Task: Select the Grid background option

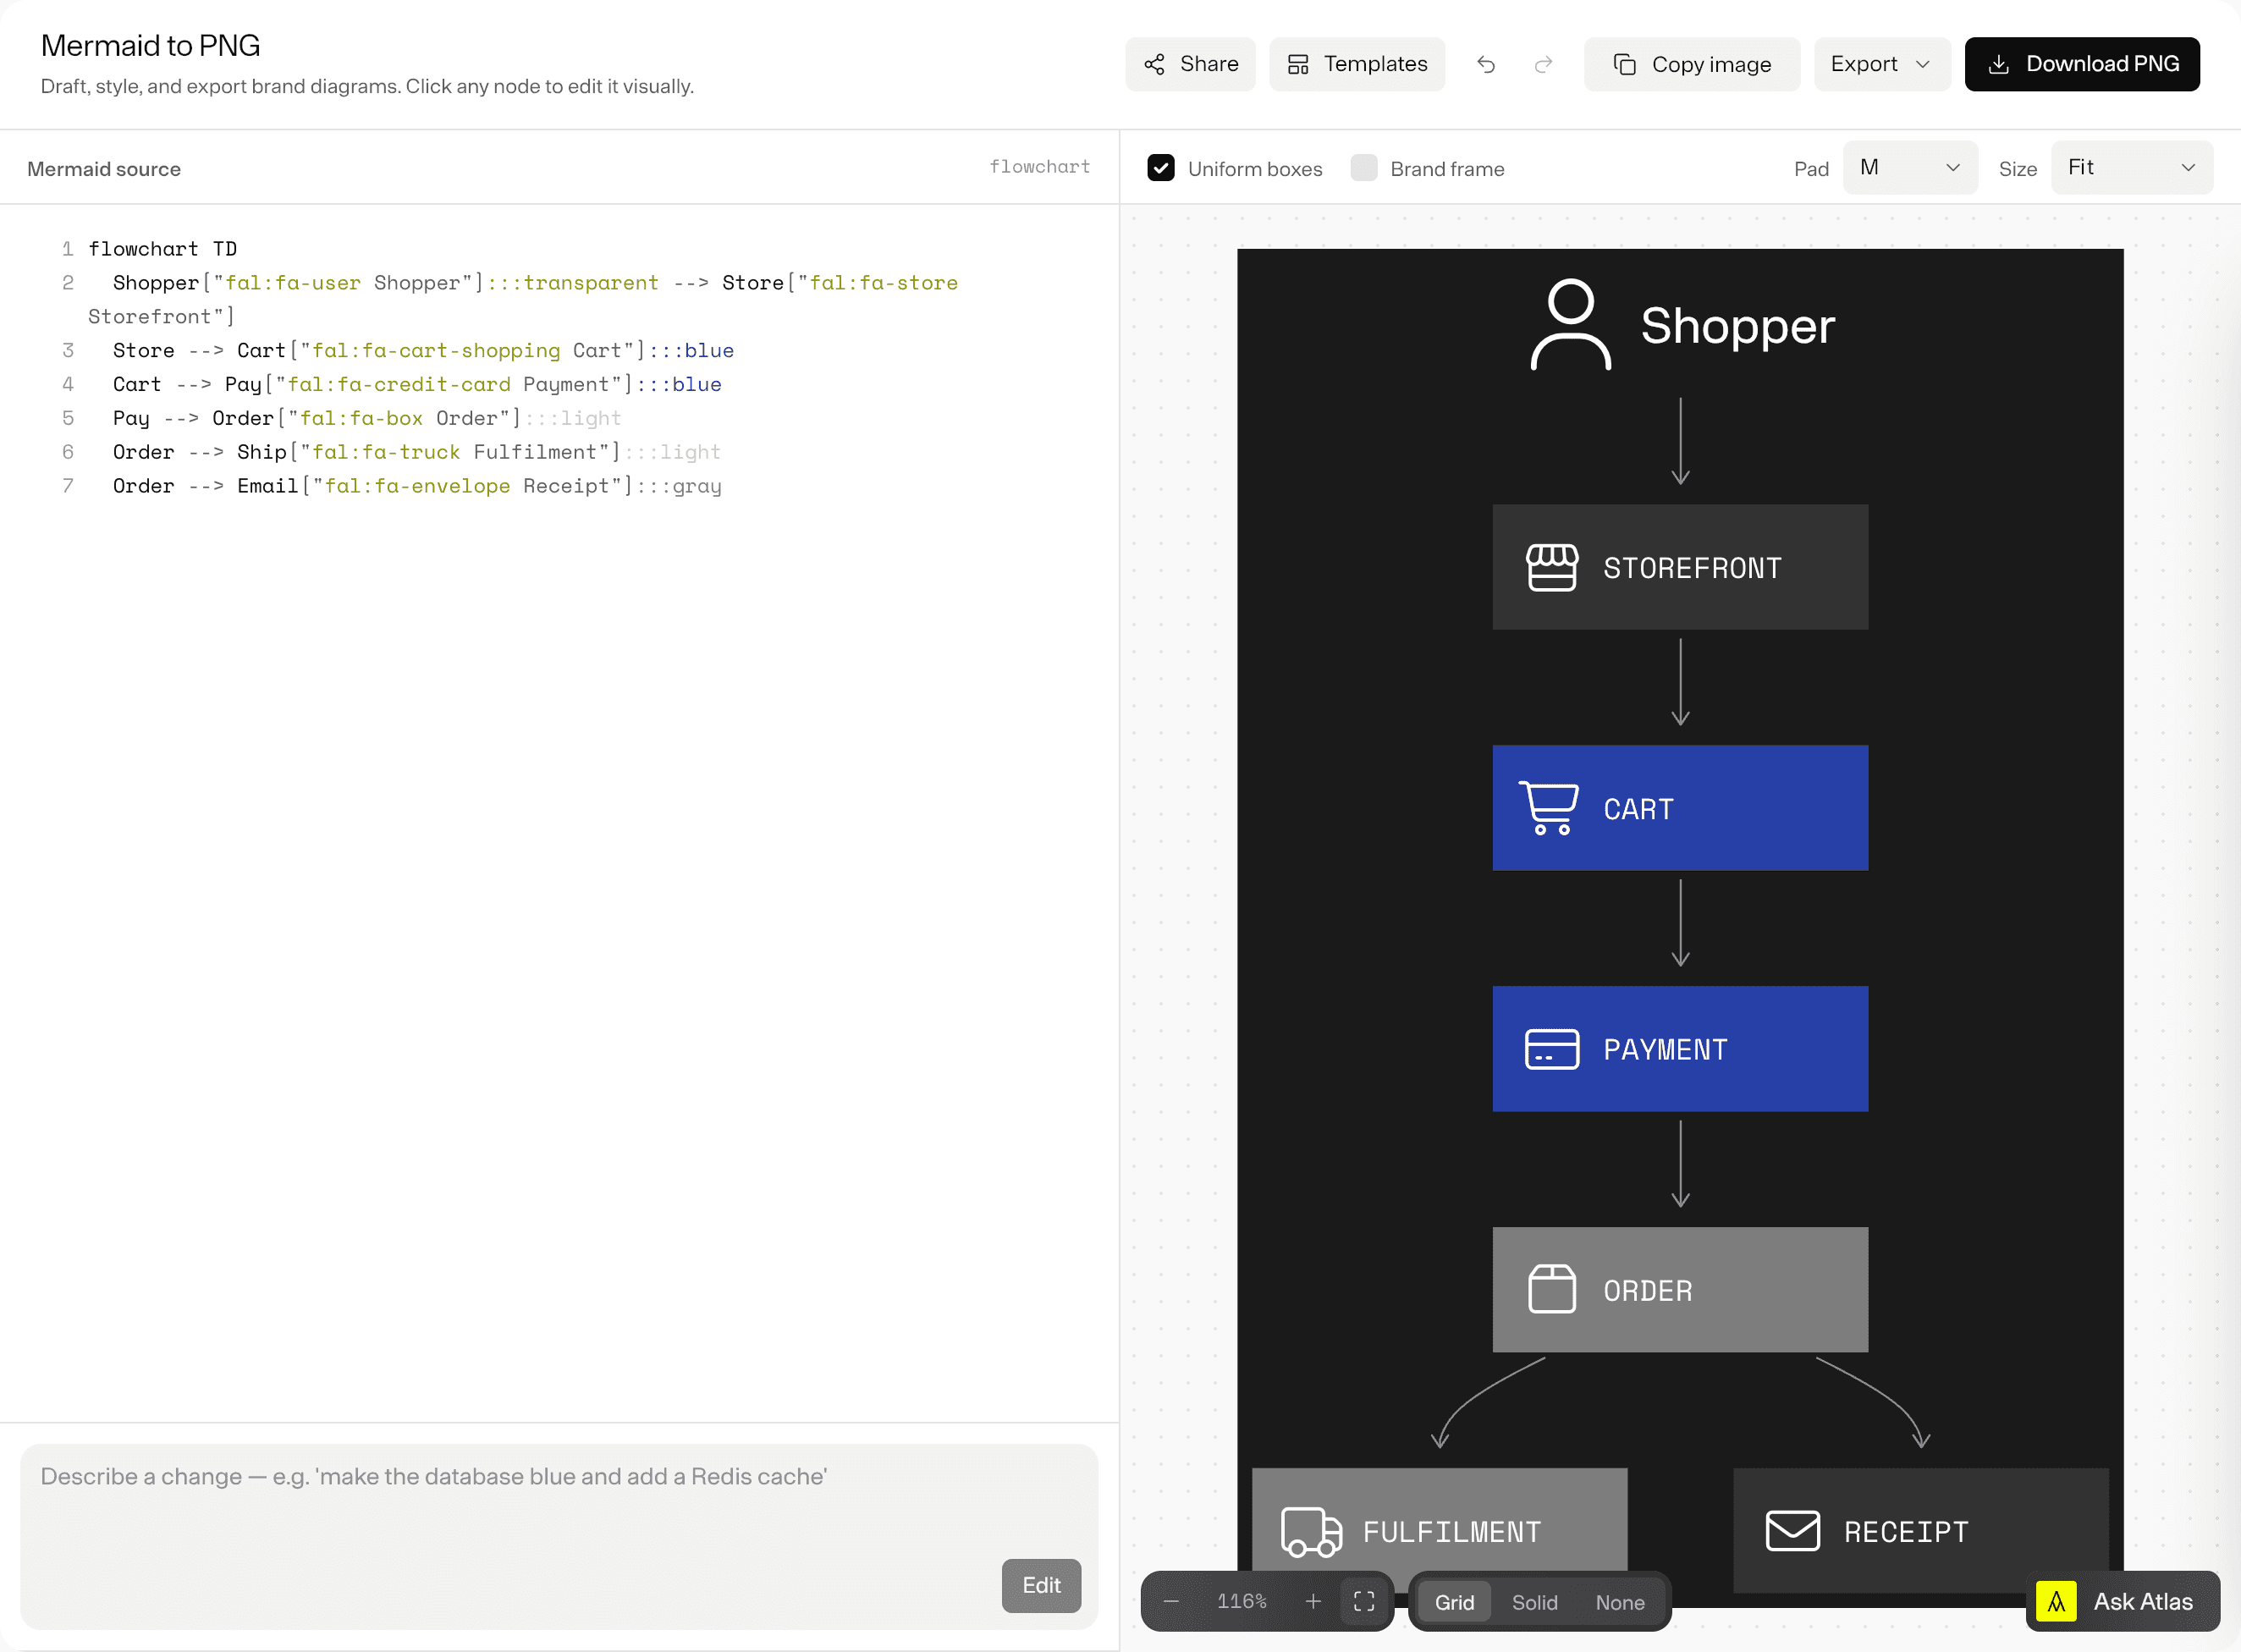Action: tap(1454, 1602)
